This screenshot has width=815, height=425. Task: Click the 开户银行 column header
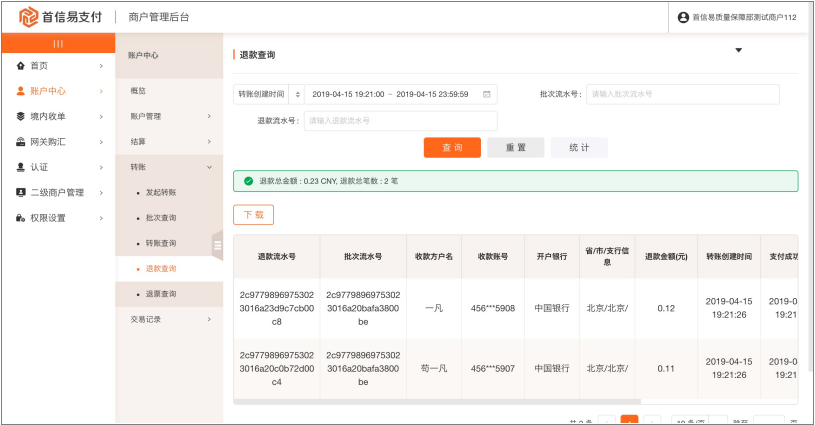pyautogui.click(x=551, y=256)
